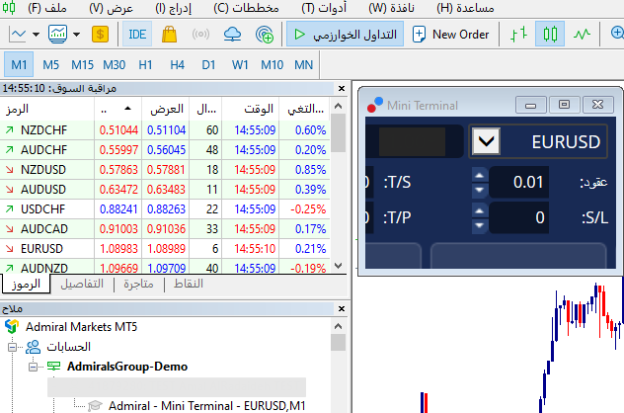Collapse the AdmiralsGroup-Demo tree node
This screenshot has height=413, width=624.
click(33, 367)
